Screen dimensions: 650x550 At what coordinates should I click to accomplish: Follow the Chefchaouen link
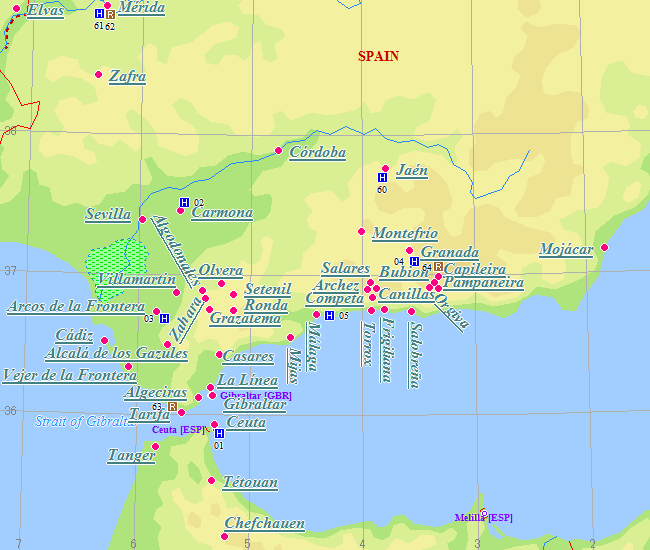point(265,523)
